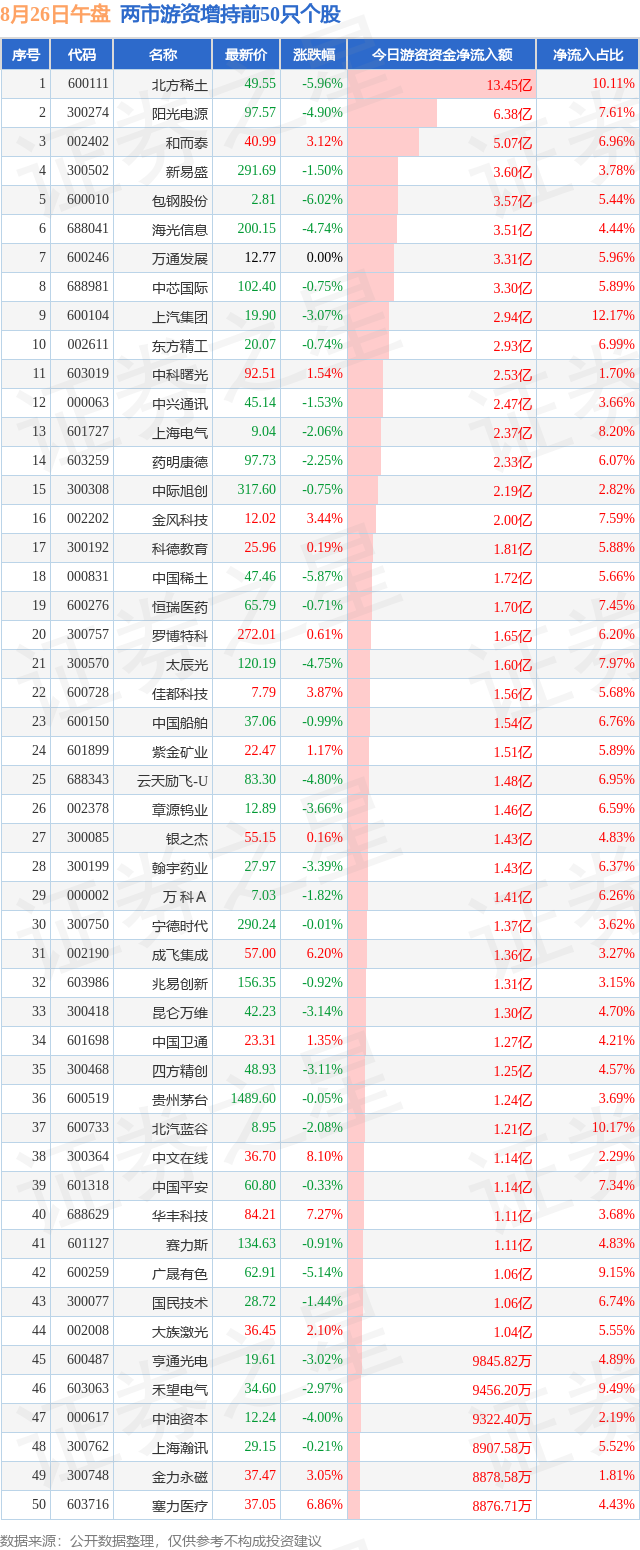Click stock code 000063

pyautogui.click(x=88, y=403)
